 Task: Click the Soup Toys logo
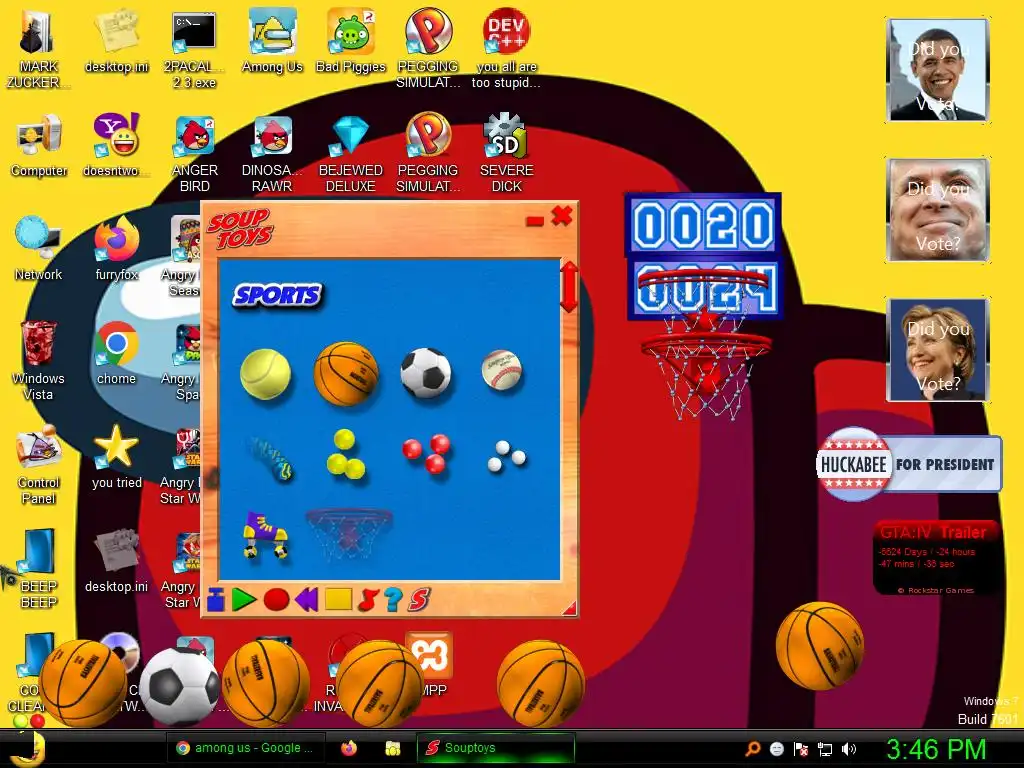[x=240, y=229]
